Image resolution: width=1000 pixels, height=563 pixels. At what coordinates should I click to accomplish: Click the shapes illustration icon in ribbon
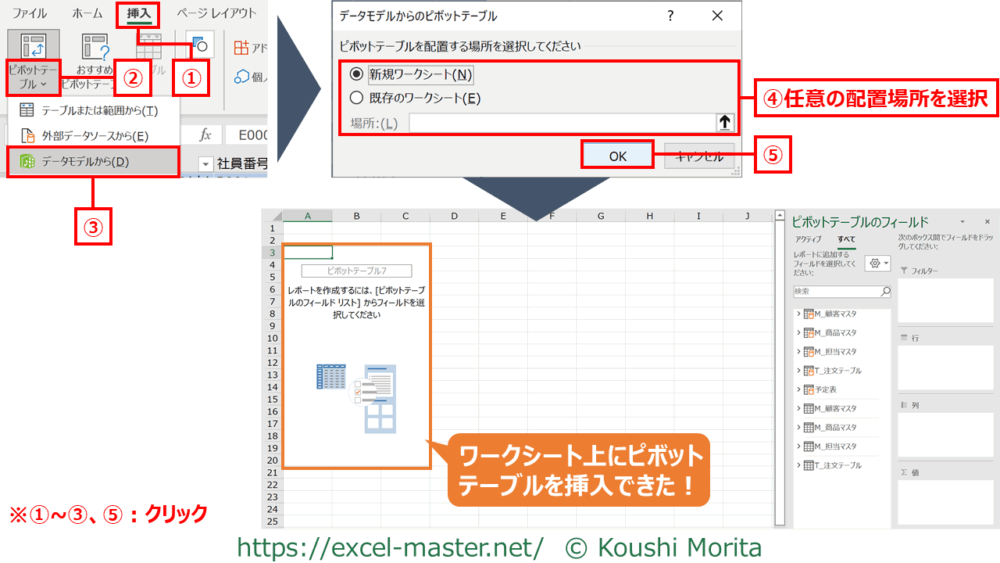point(202,46)
